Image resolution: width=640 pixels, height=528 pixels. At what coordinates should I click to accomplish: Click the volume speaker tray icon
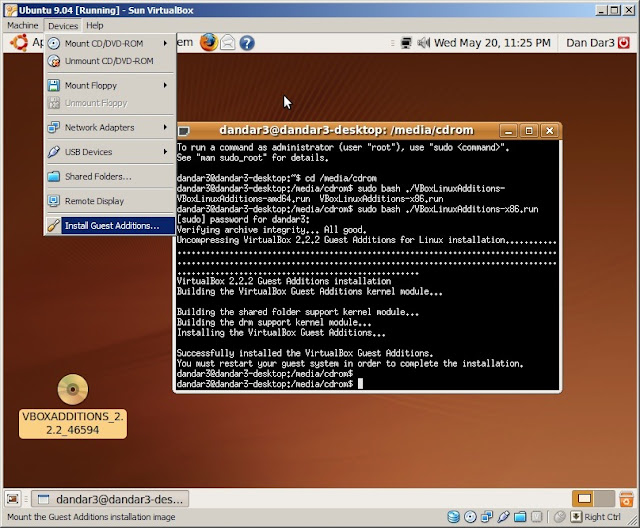[424, 43]
